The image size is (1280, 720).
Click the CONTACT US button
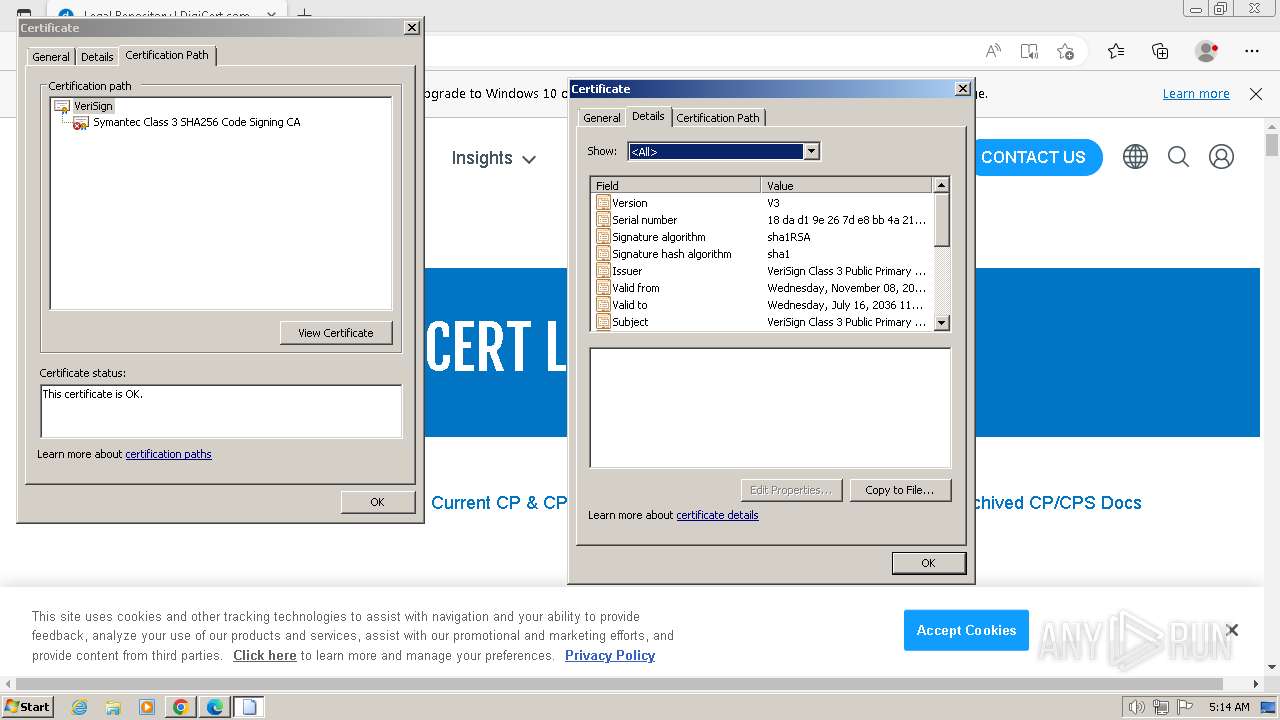pos(1033,157)
